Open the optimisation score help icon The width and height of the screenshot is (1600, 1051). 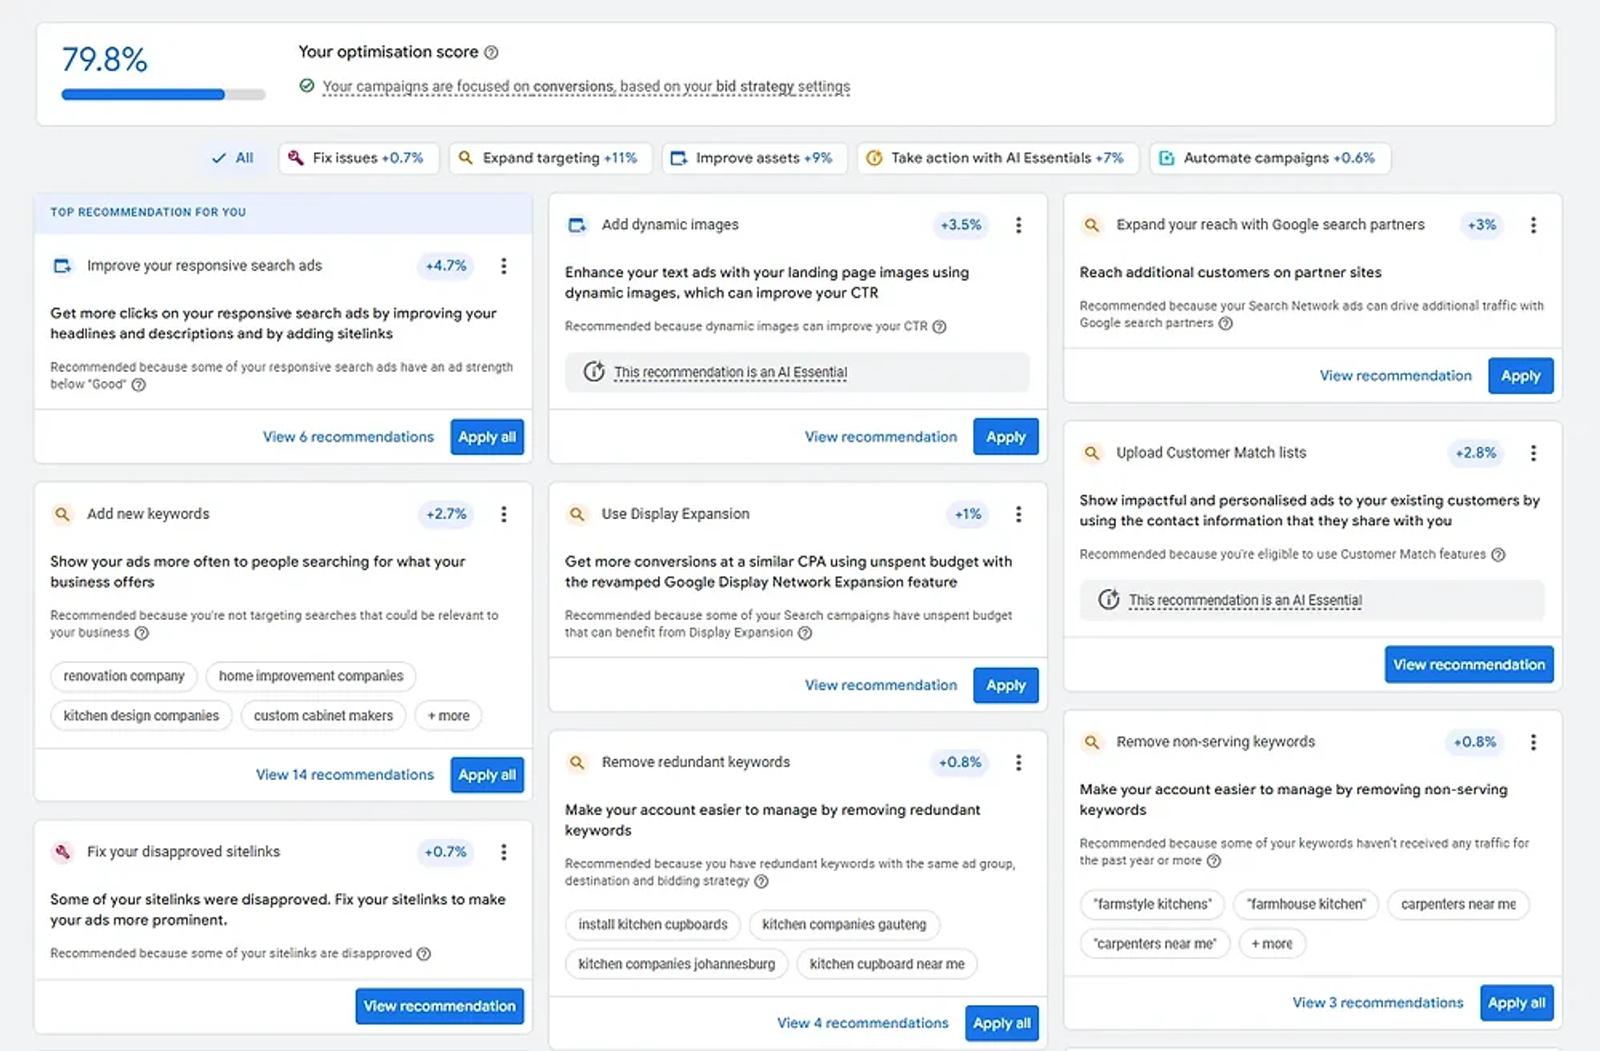[x=491, y=52]
